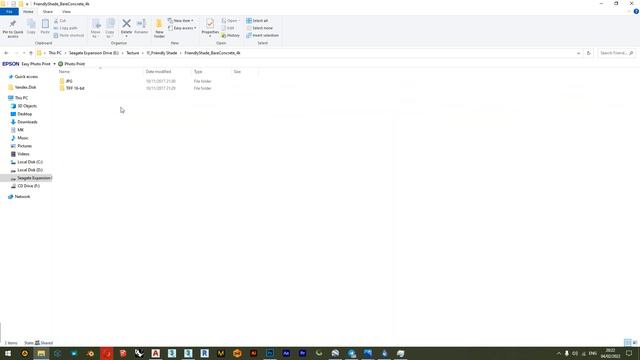
Task: Switch to the Share ribbon tab
Action: (x=47, y=12)
